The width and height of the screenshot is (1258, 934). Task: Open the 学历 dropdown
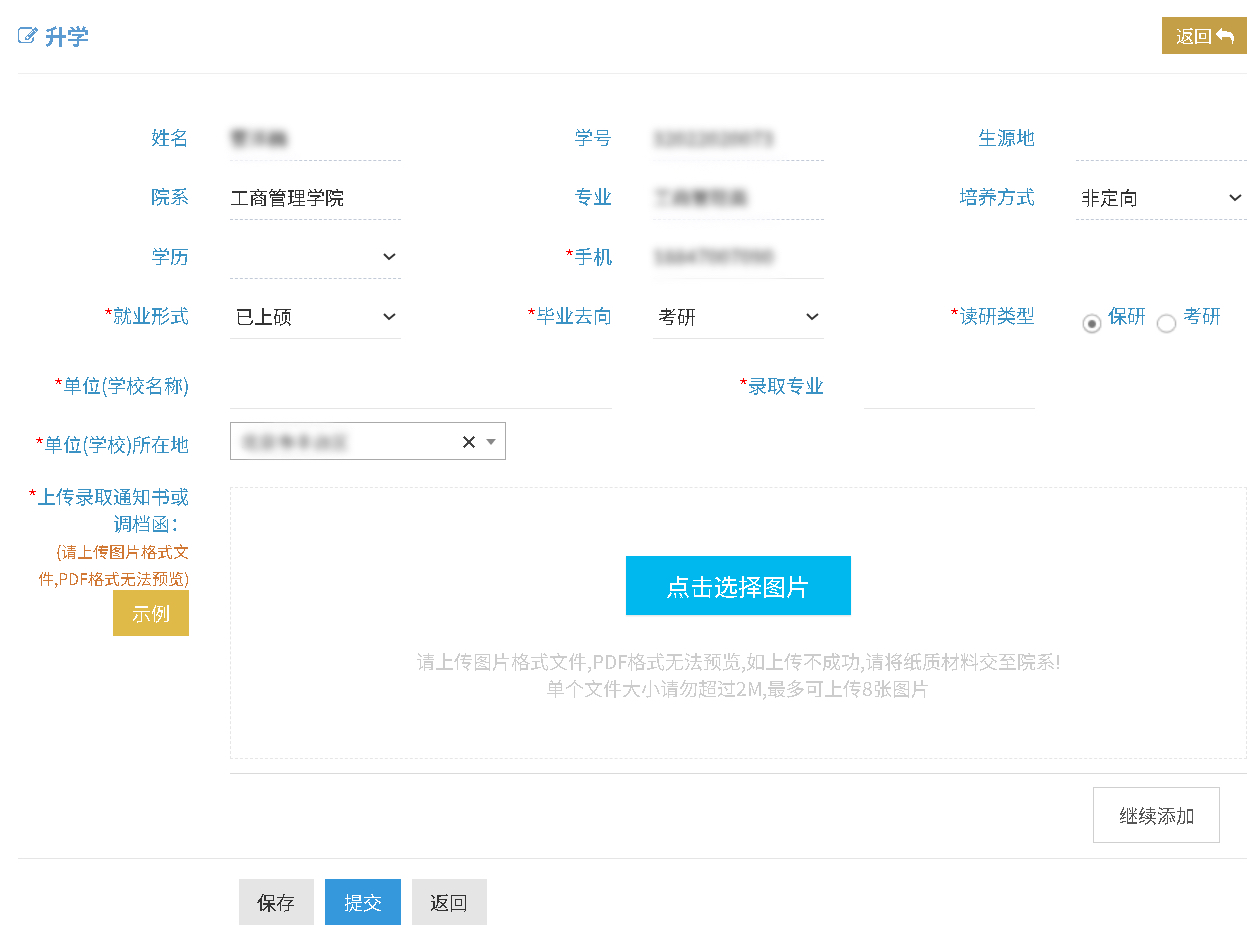[x=315, y=258]
